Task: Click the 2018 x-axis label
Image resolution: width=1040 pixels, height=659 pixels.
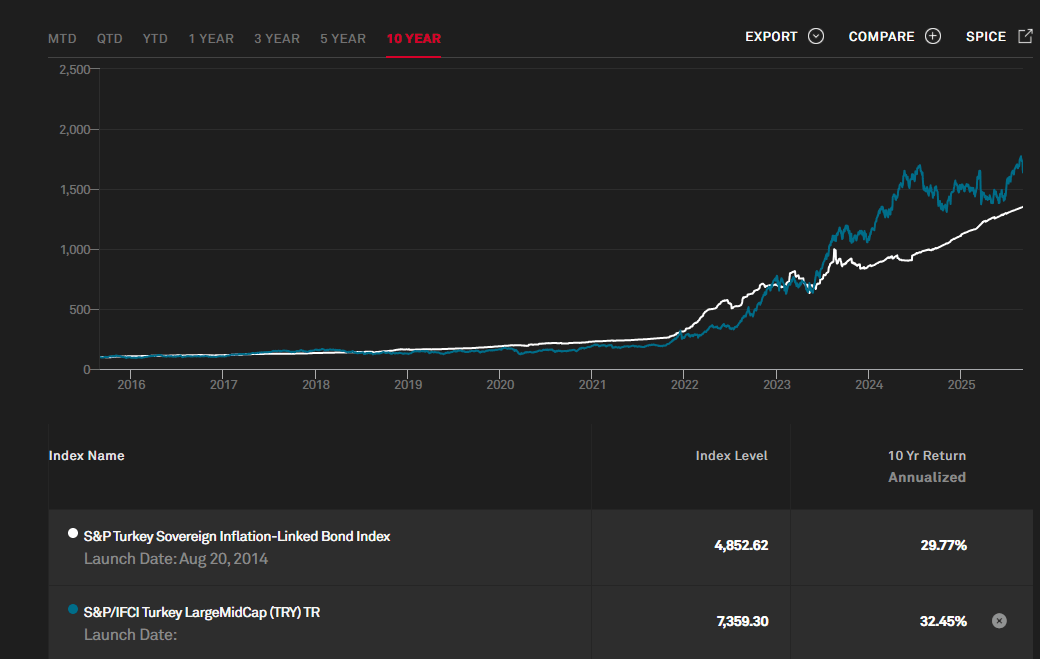Action: point(316,385)
